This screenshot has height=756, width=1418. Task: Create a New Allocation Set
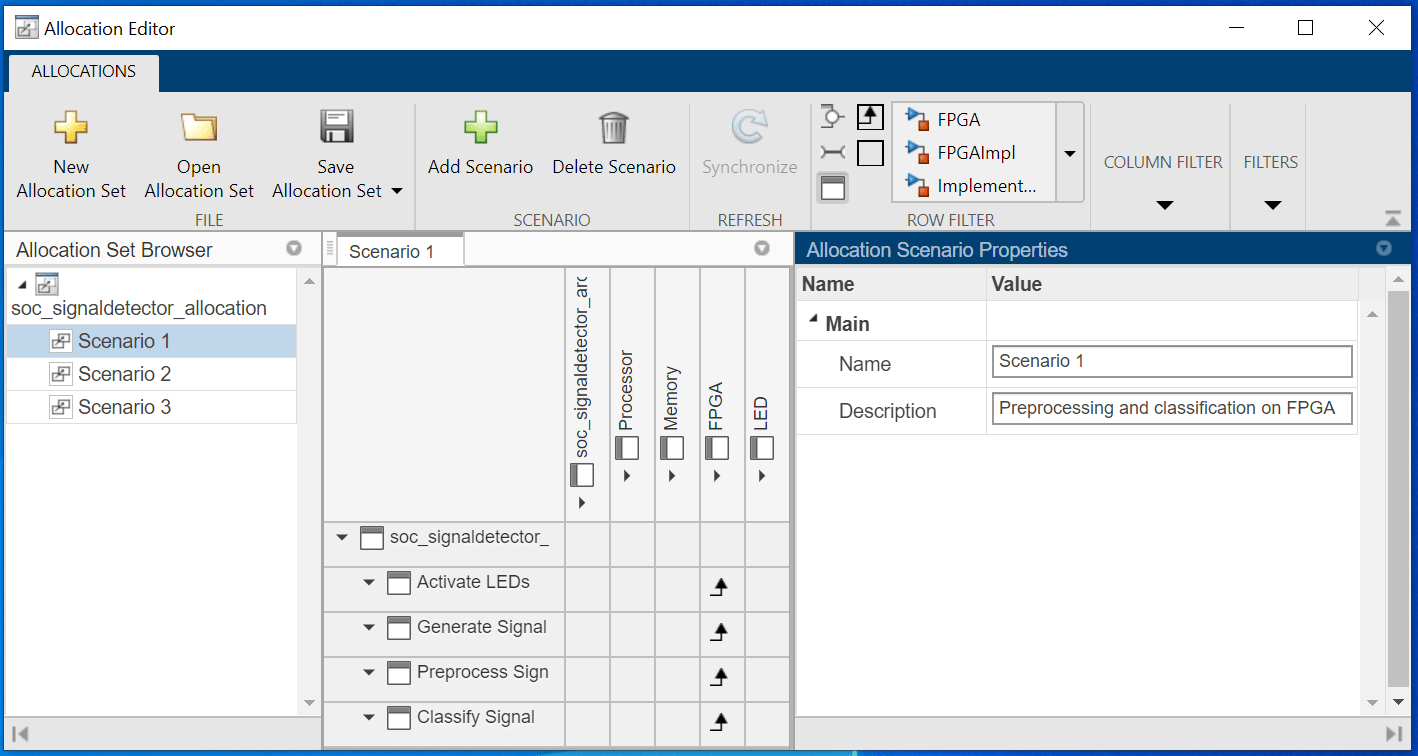(71, 155)
